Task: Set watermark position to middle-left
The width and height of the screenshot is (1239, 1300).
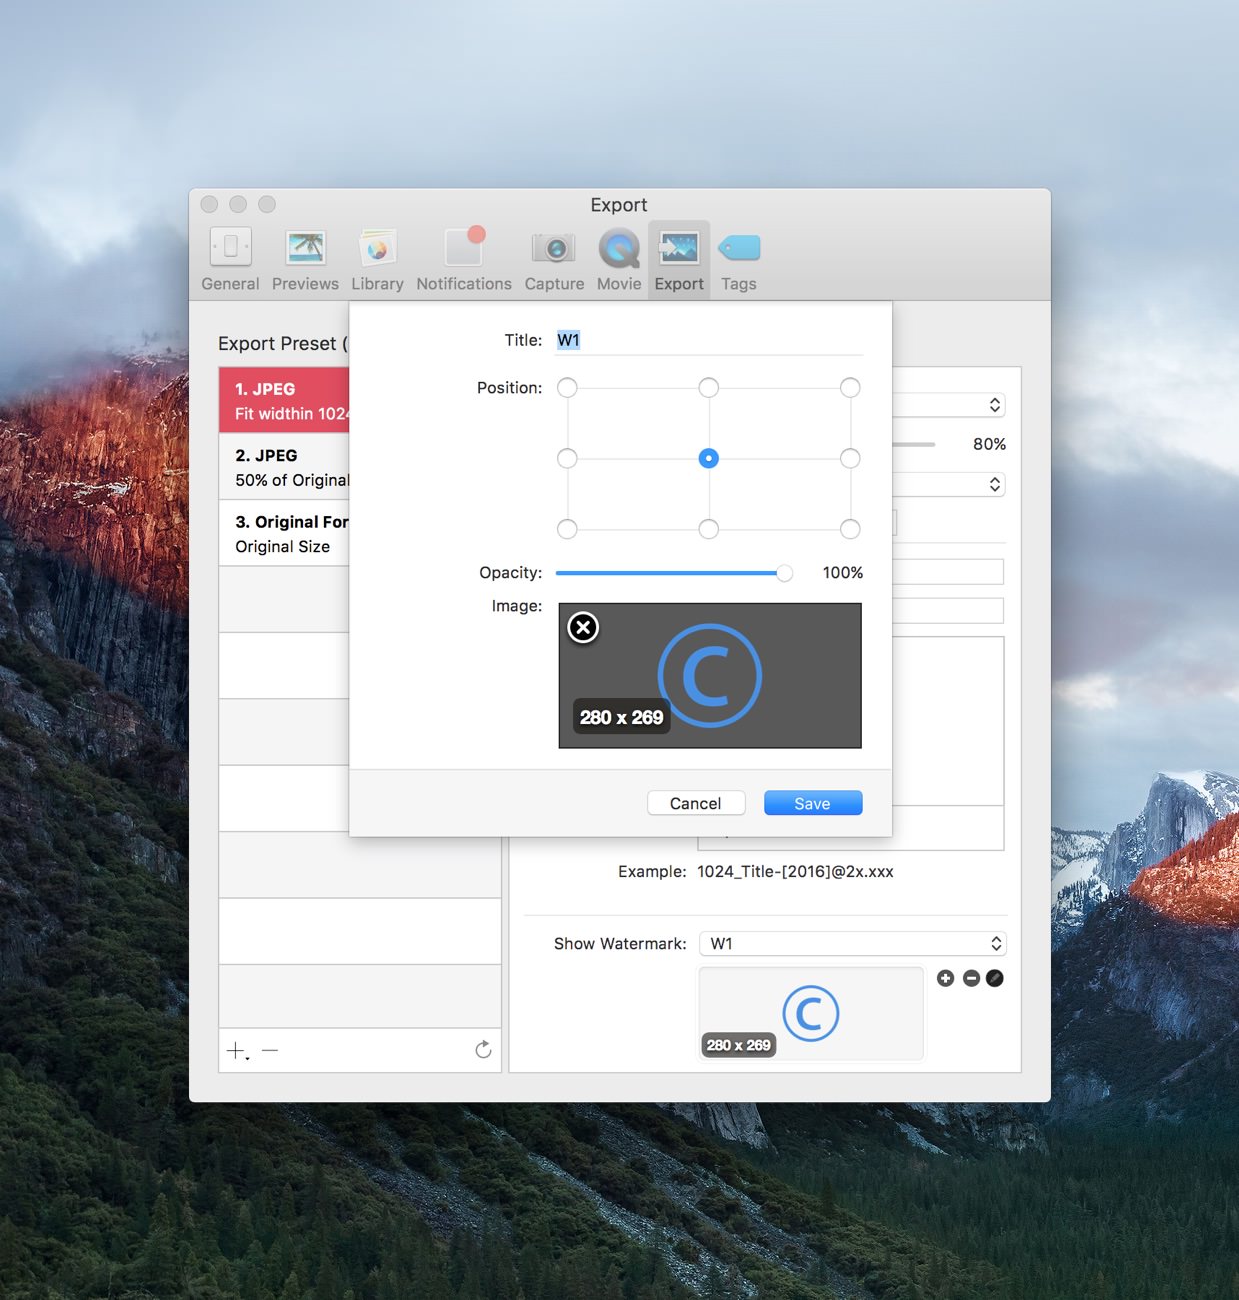Action: pyautogui.click(x=567, y=458)
